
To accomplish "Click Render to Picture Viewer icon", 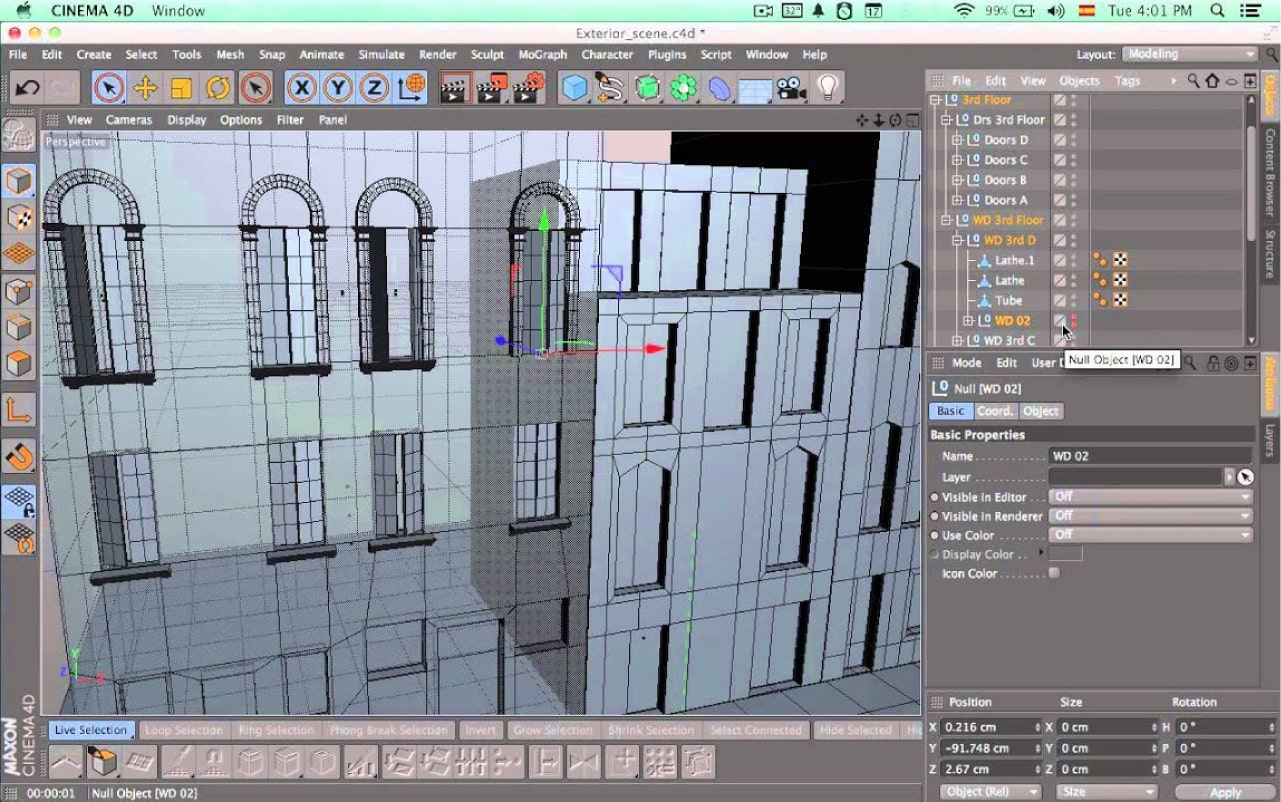I will pos(491,88).
